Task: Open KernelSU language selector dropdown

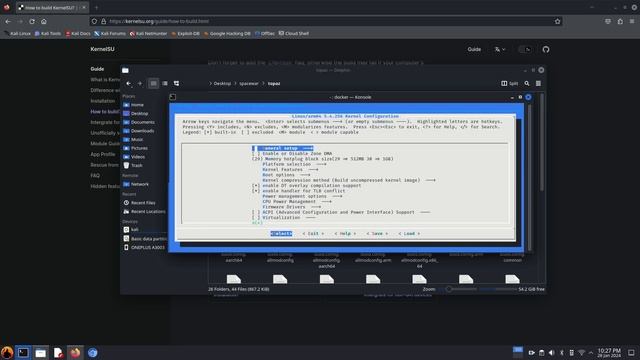Action: click(500, 49)
